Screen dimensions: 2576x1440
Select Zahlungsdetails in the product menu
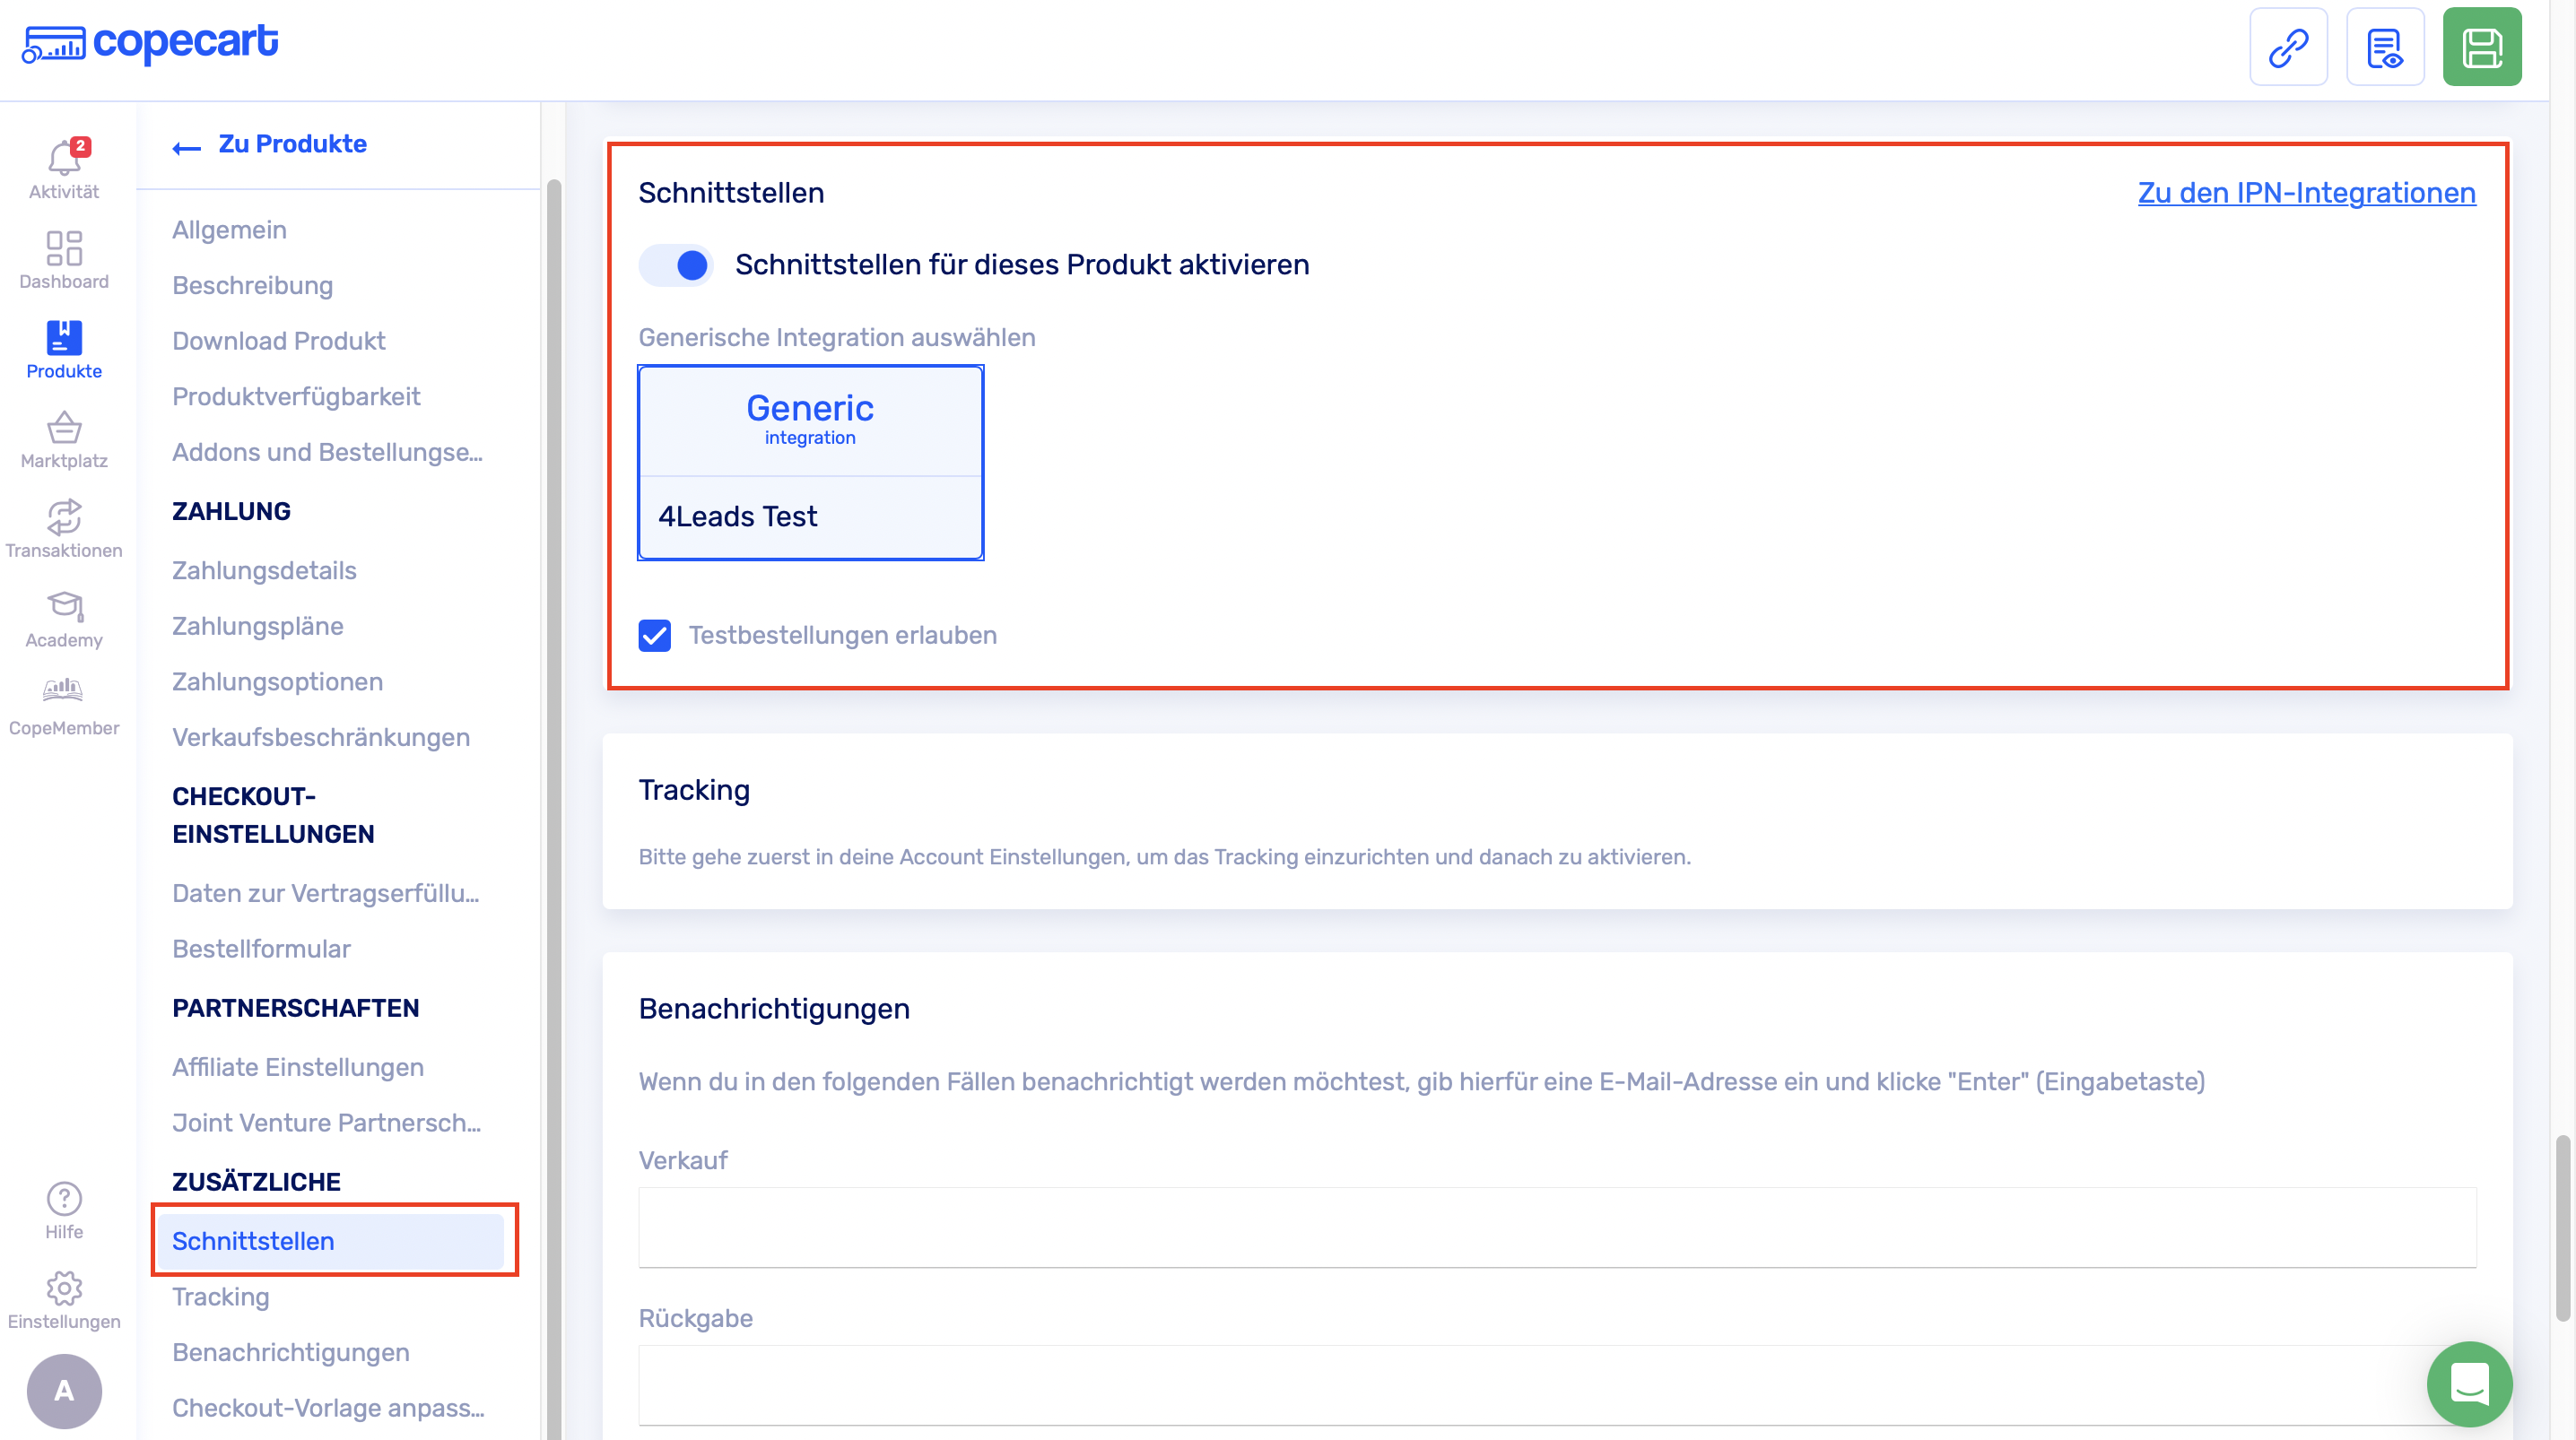pyautogui.click(x=264, y=570)
